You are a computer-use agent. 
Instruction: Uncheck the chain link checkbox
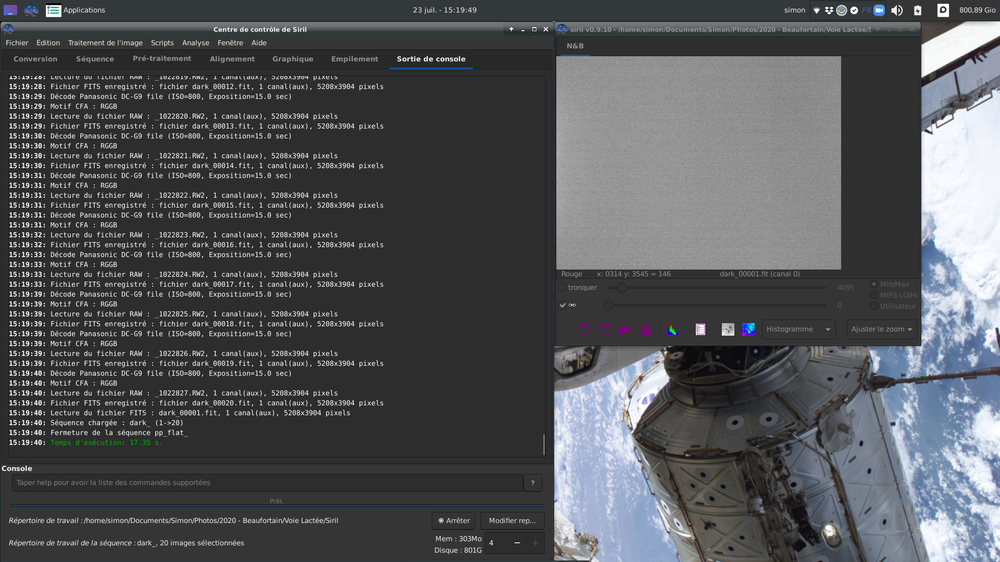pyautogui.click(x=563, y=305)
